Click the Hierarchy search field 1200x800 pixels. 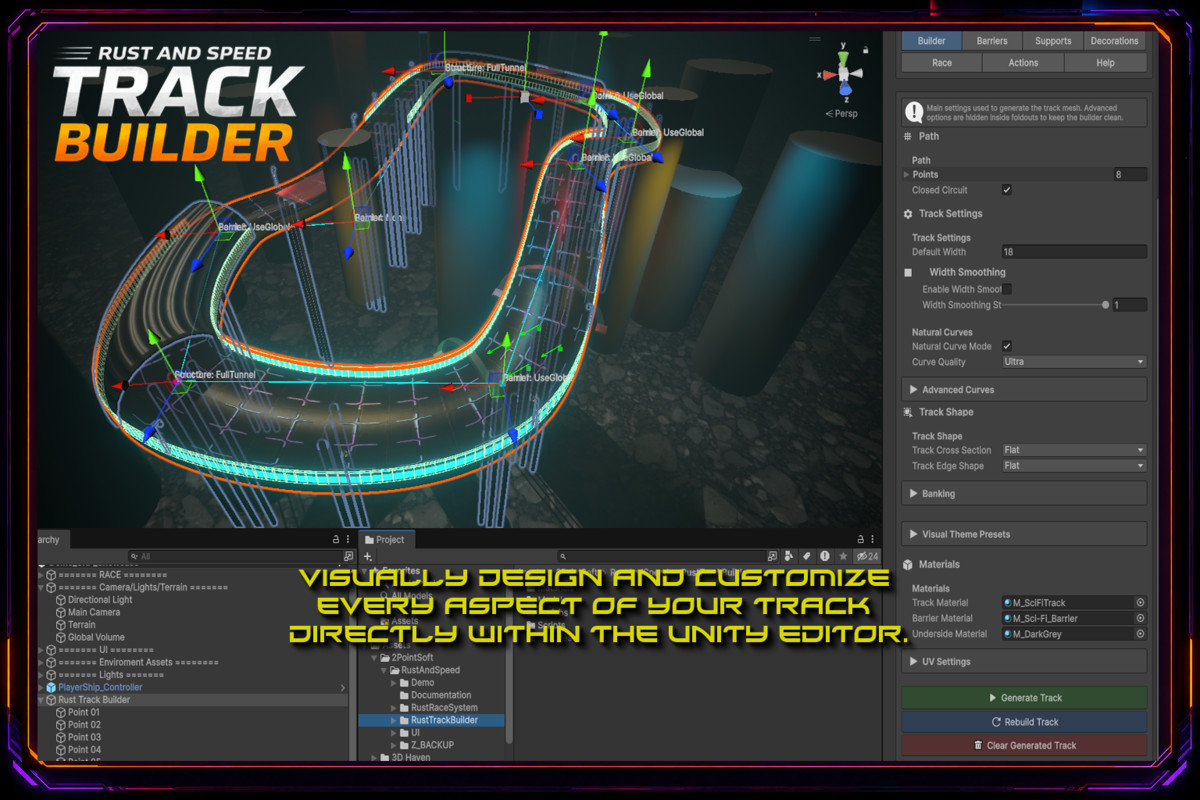[234, 556]
